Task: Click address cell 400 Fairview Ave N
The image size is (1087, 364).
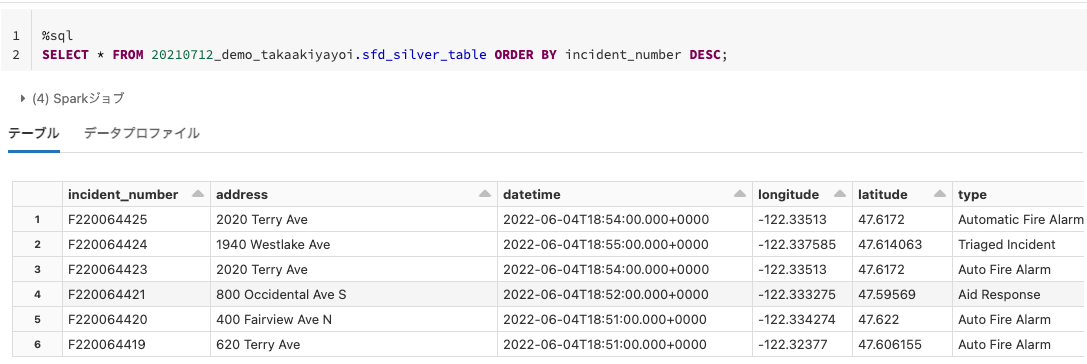Action: 354,320
